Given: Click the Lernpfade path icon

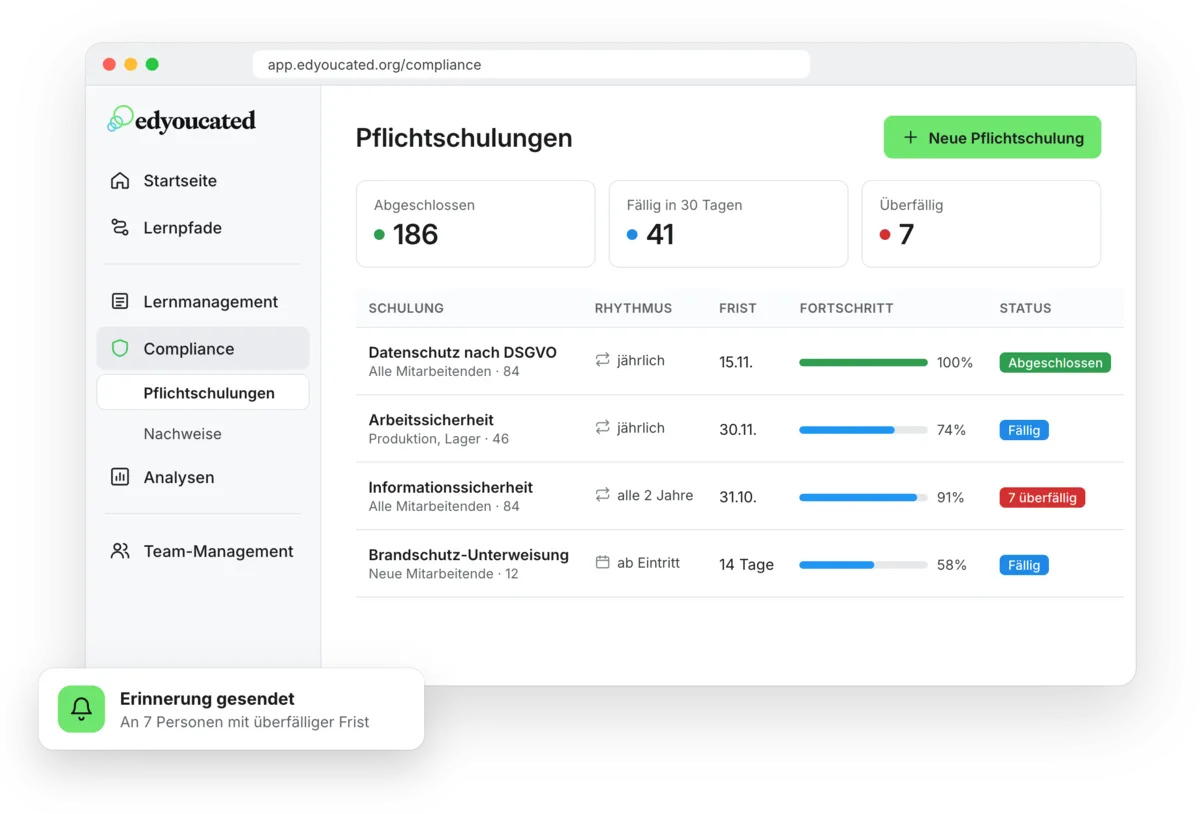Looking at the screenshot, I should click(120, 228).
